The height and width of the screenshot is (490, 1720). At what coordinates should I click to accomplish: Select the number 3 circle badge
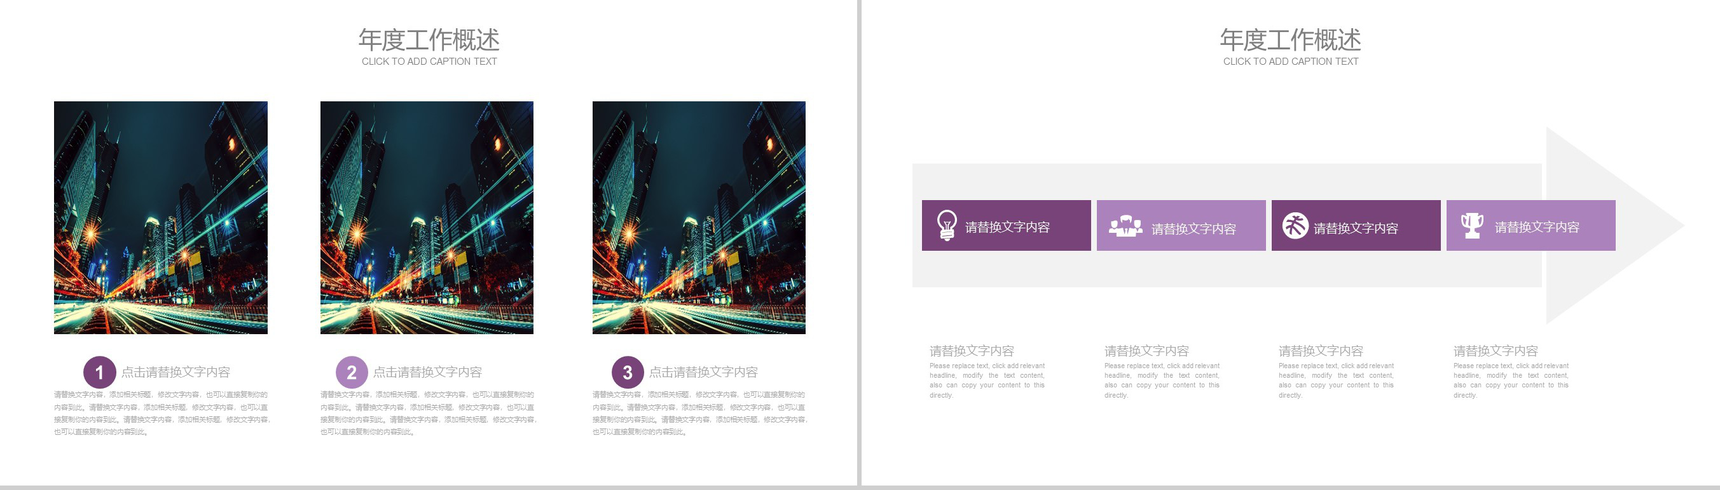[627, 373]
